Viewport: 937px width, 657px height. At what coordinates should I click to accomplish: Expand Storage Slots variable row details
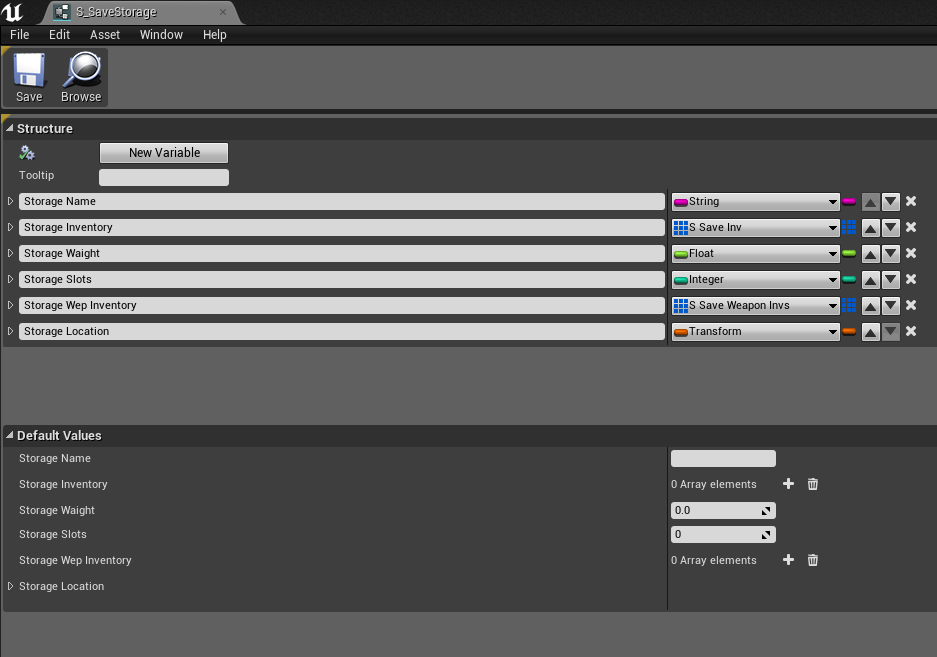[x=10, y=279]
